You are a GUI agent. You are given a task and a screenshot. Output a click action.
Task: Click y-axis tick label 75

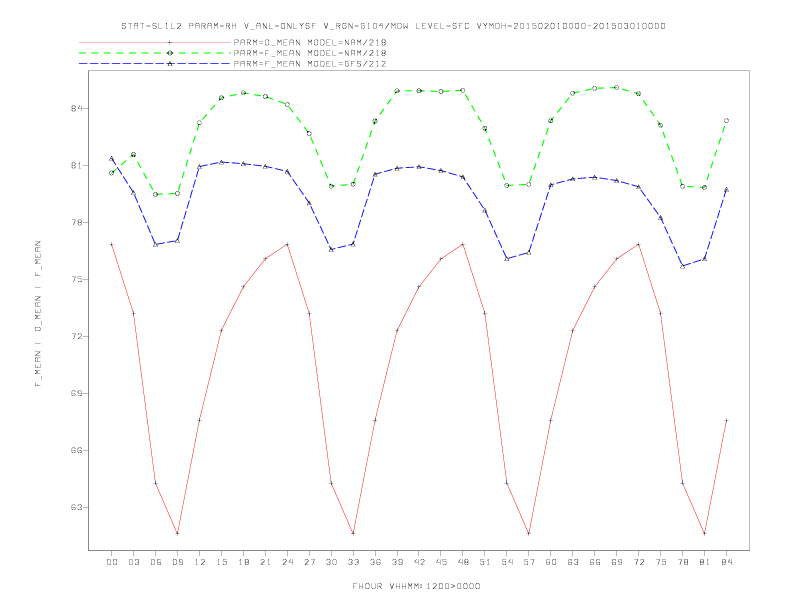(76, 280)
